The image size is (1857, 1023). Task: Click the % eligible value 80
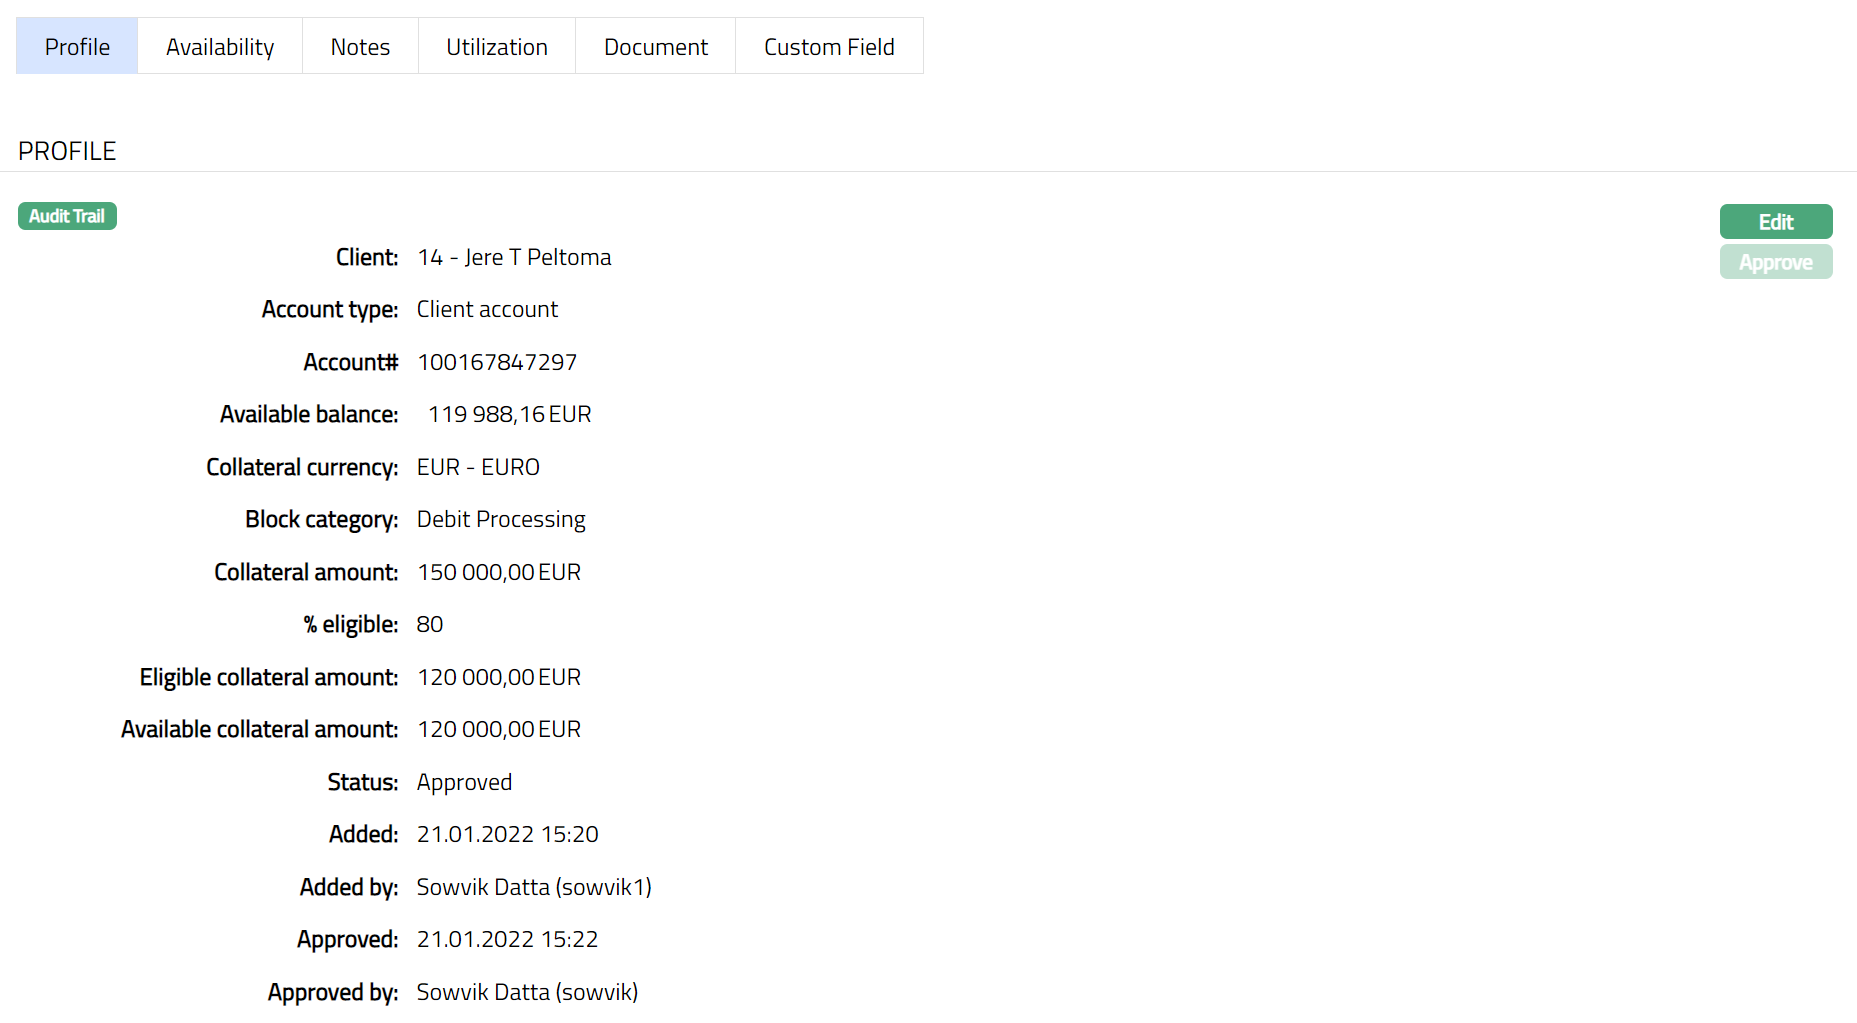pyautogui.click(x=430, y=624)
